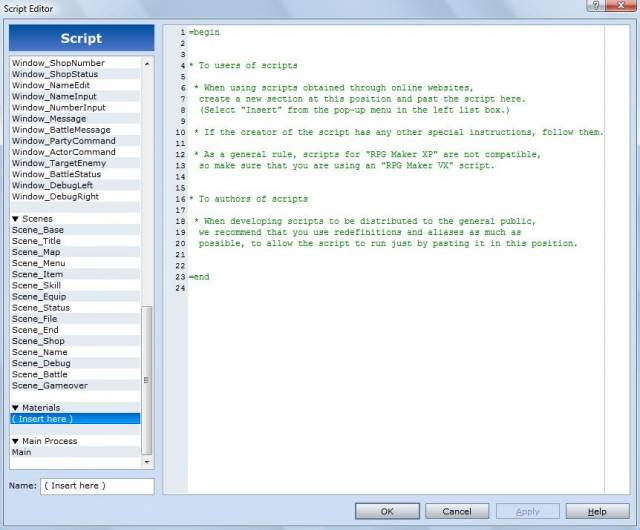The height and width of the screenshot is (530, 640).
Task: Open Help for the Script Editor
Action: [x=597, y=511]
